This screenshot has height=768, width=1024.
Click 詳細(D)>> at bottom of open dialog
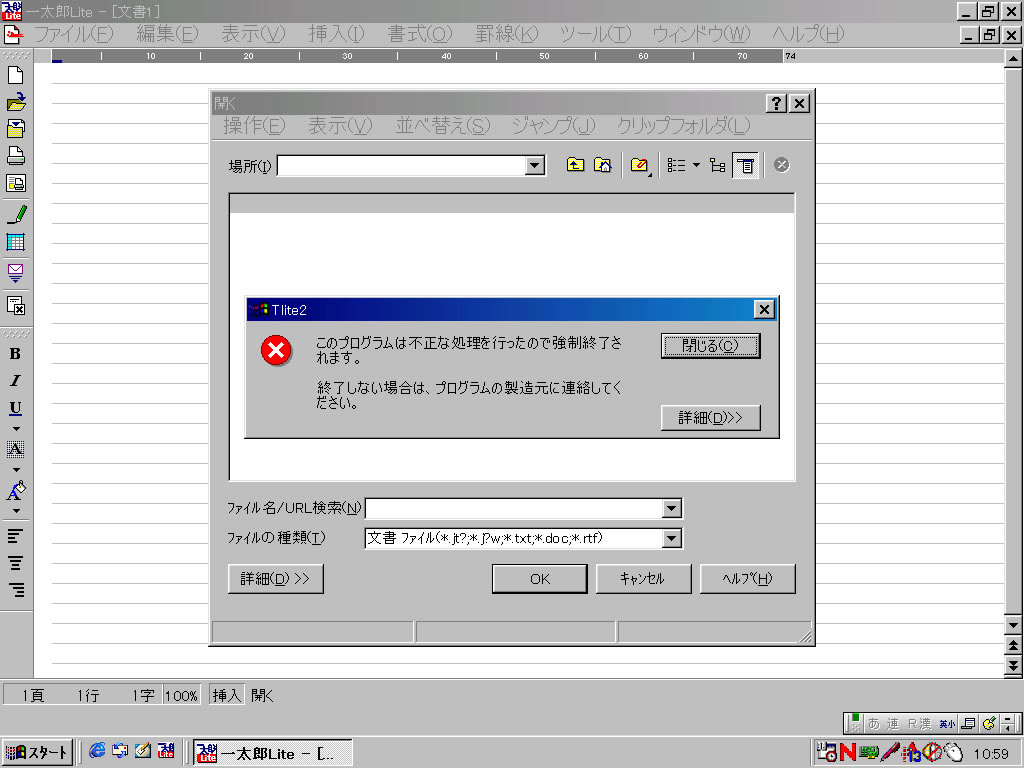[276, 579]
